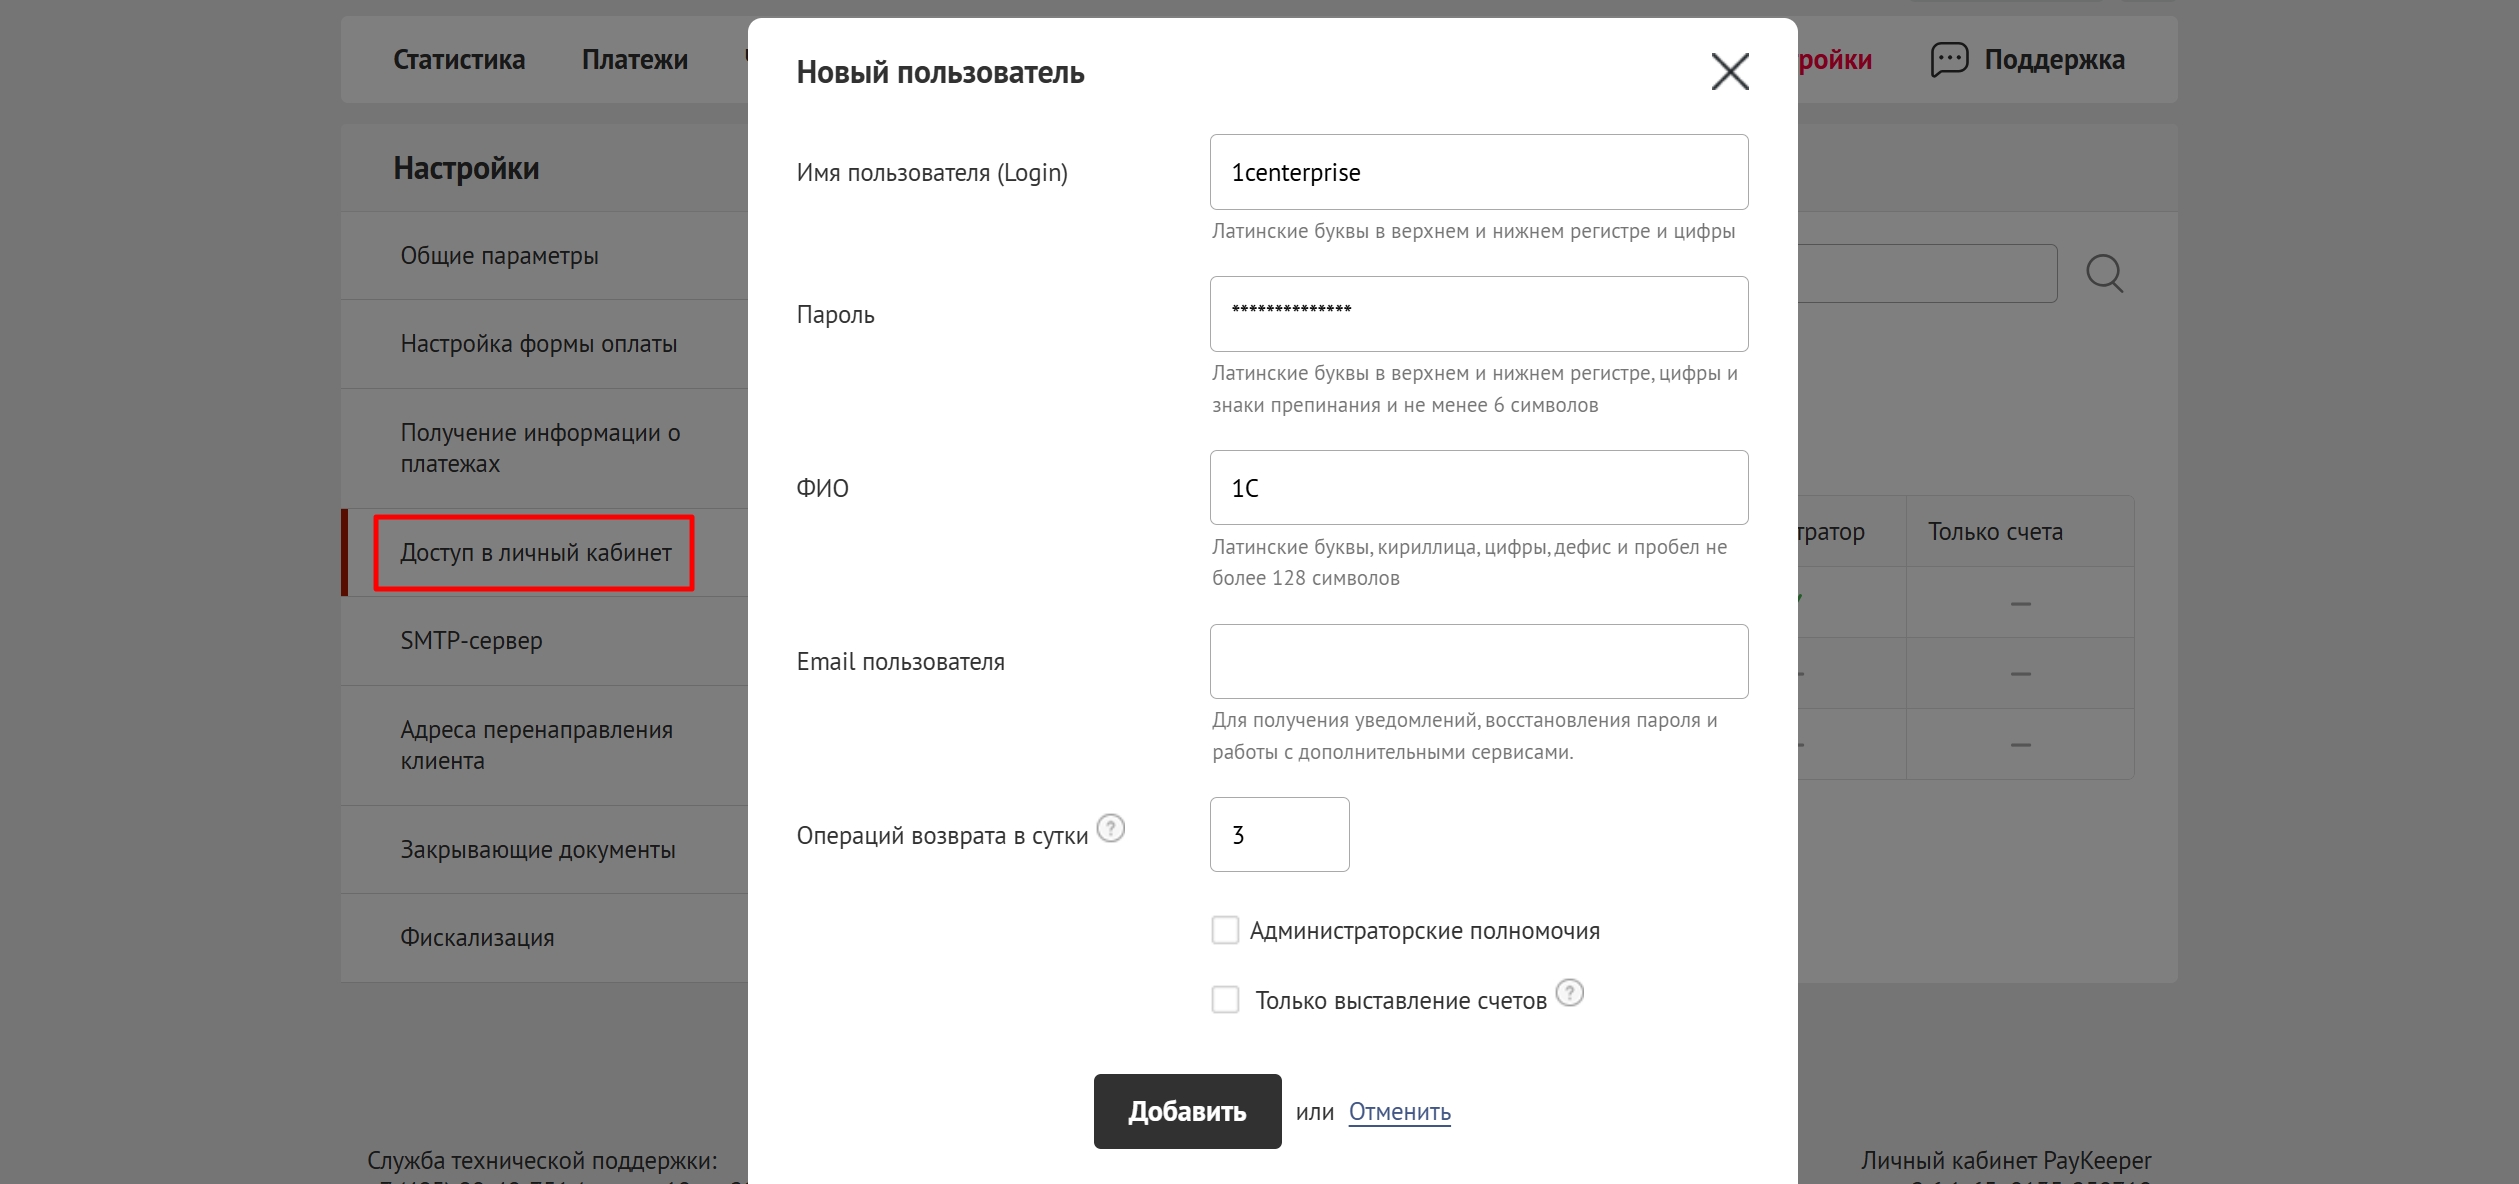The width and height of the screenshot is (2519, 1184).
Task: Focus the Login username field
Action: 1478,173
